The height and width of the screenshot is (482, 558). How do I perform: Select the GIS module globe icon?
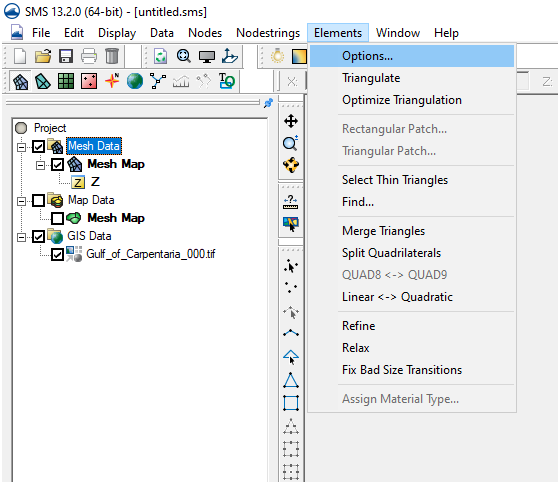coord(135,82)
